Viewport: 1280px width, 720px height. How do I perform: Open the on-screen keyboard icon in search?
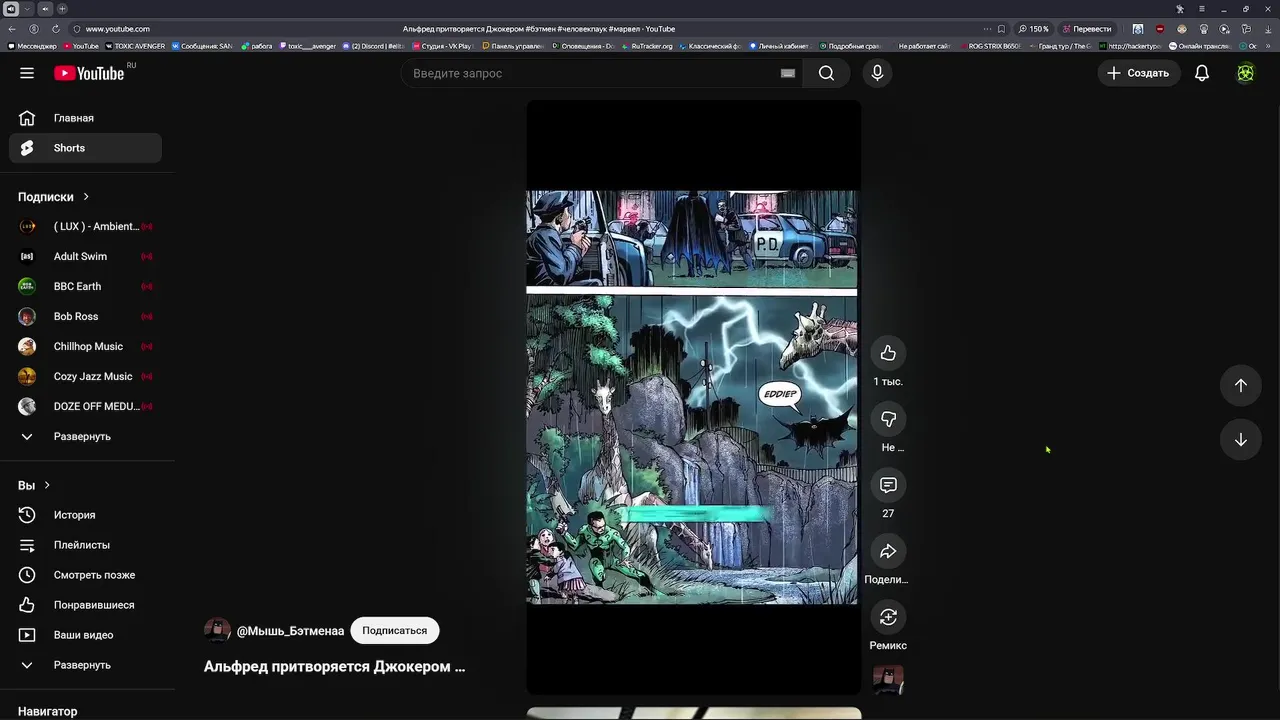[788, 73]
